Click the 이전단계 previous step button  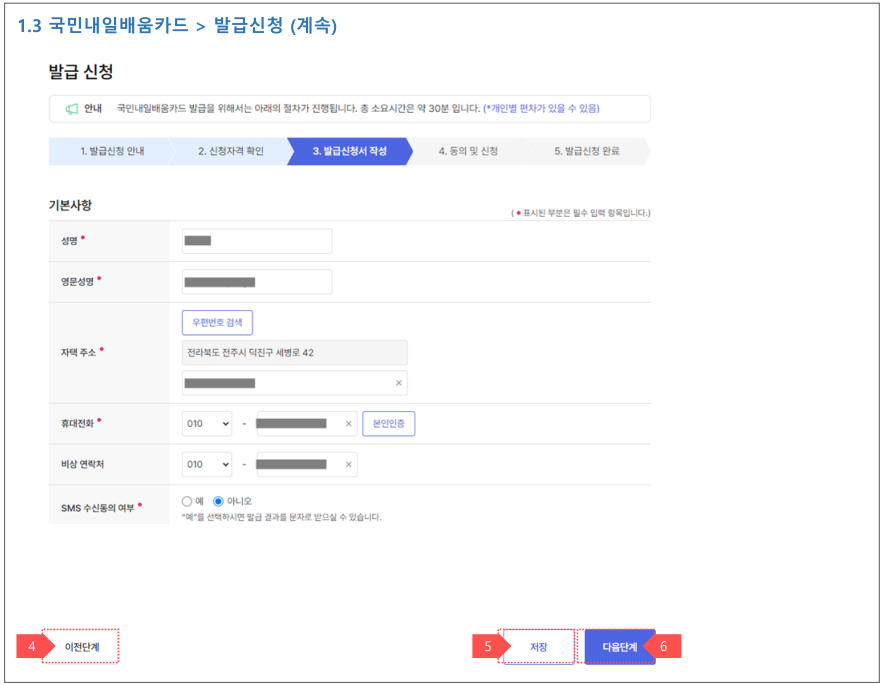click(80, 647)
